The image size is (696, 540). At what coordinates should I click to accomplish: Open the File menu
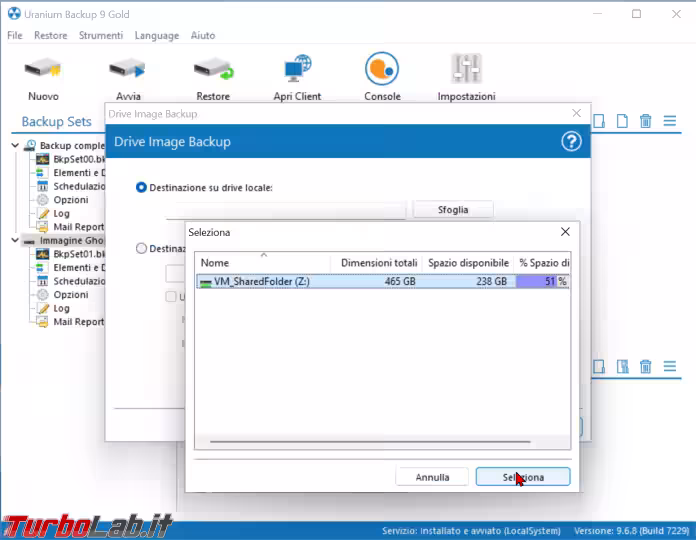(15, 35)
